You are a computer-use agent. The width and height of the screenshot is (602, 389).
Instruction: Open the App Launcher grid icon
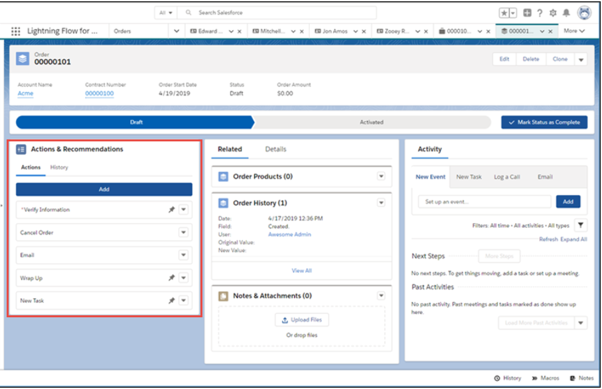click(x=15, y=31)
